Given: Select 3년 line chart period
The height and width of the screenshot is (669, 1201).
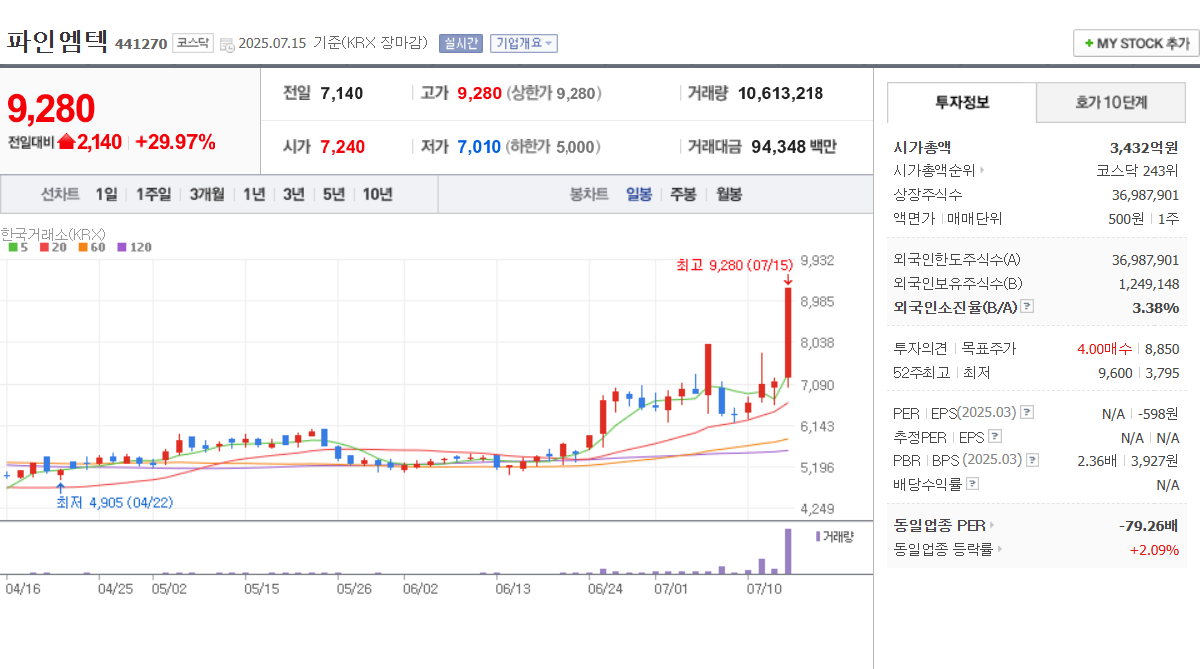Looking at the screenshot, I should (293, 194).
